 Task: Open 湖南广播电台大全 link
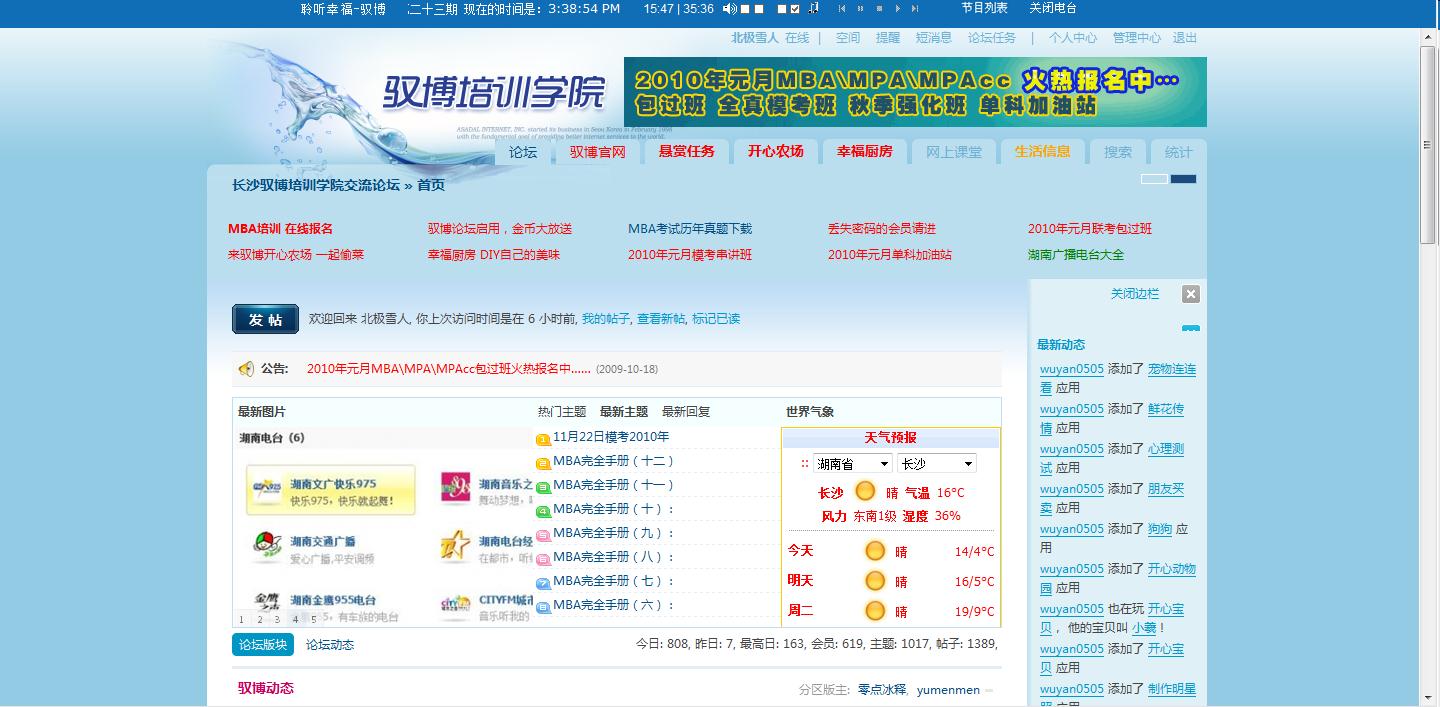[x=1076, y=255]
